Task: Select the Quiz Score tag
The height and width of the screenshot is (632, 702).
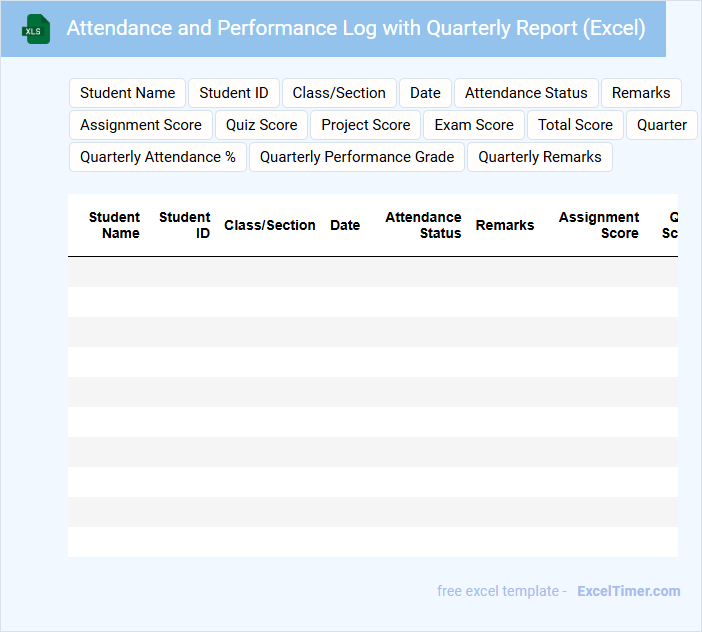Action: pos(261,125)
